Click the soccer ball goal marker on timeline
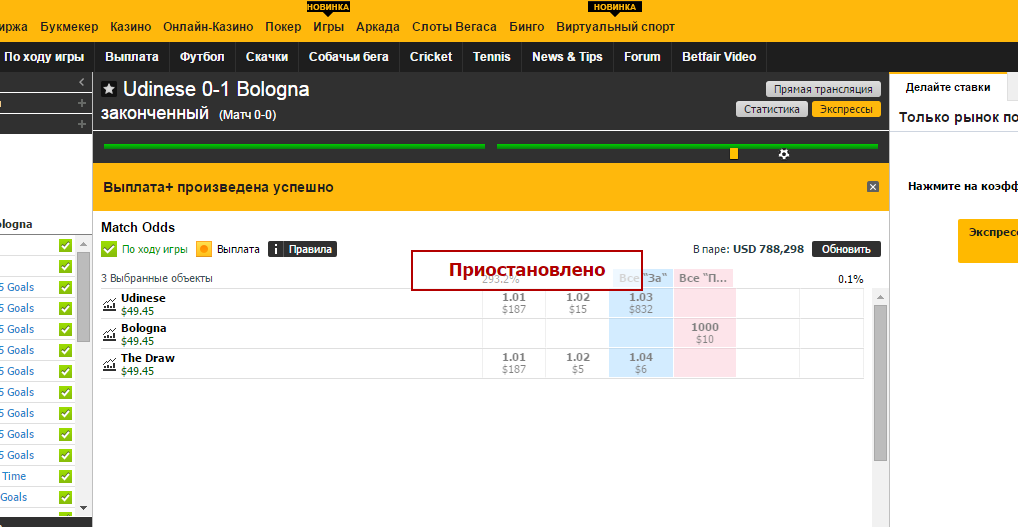 (x=784, y=154)
